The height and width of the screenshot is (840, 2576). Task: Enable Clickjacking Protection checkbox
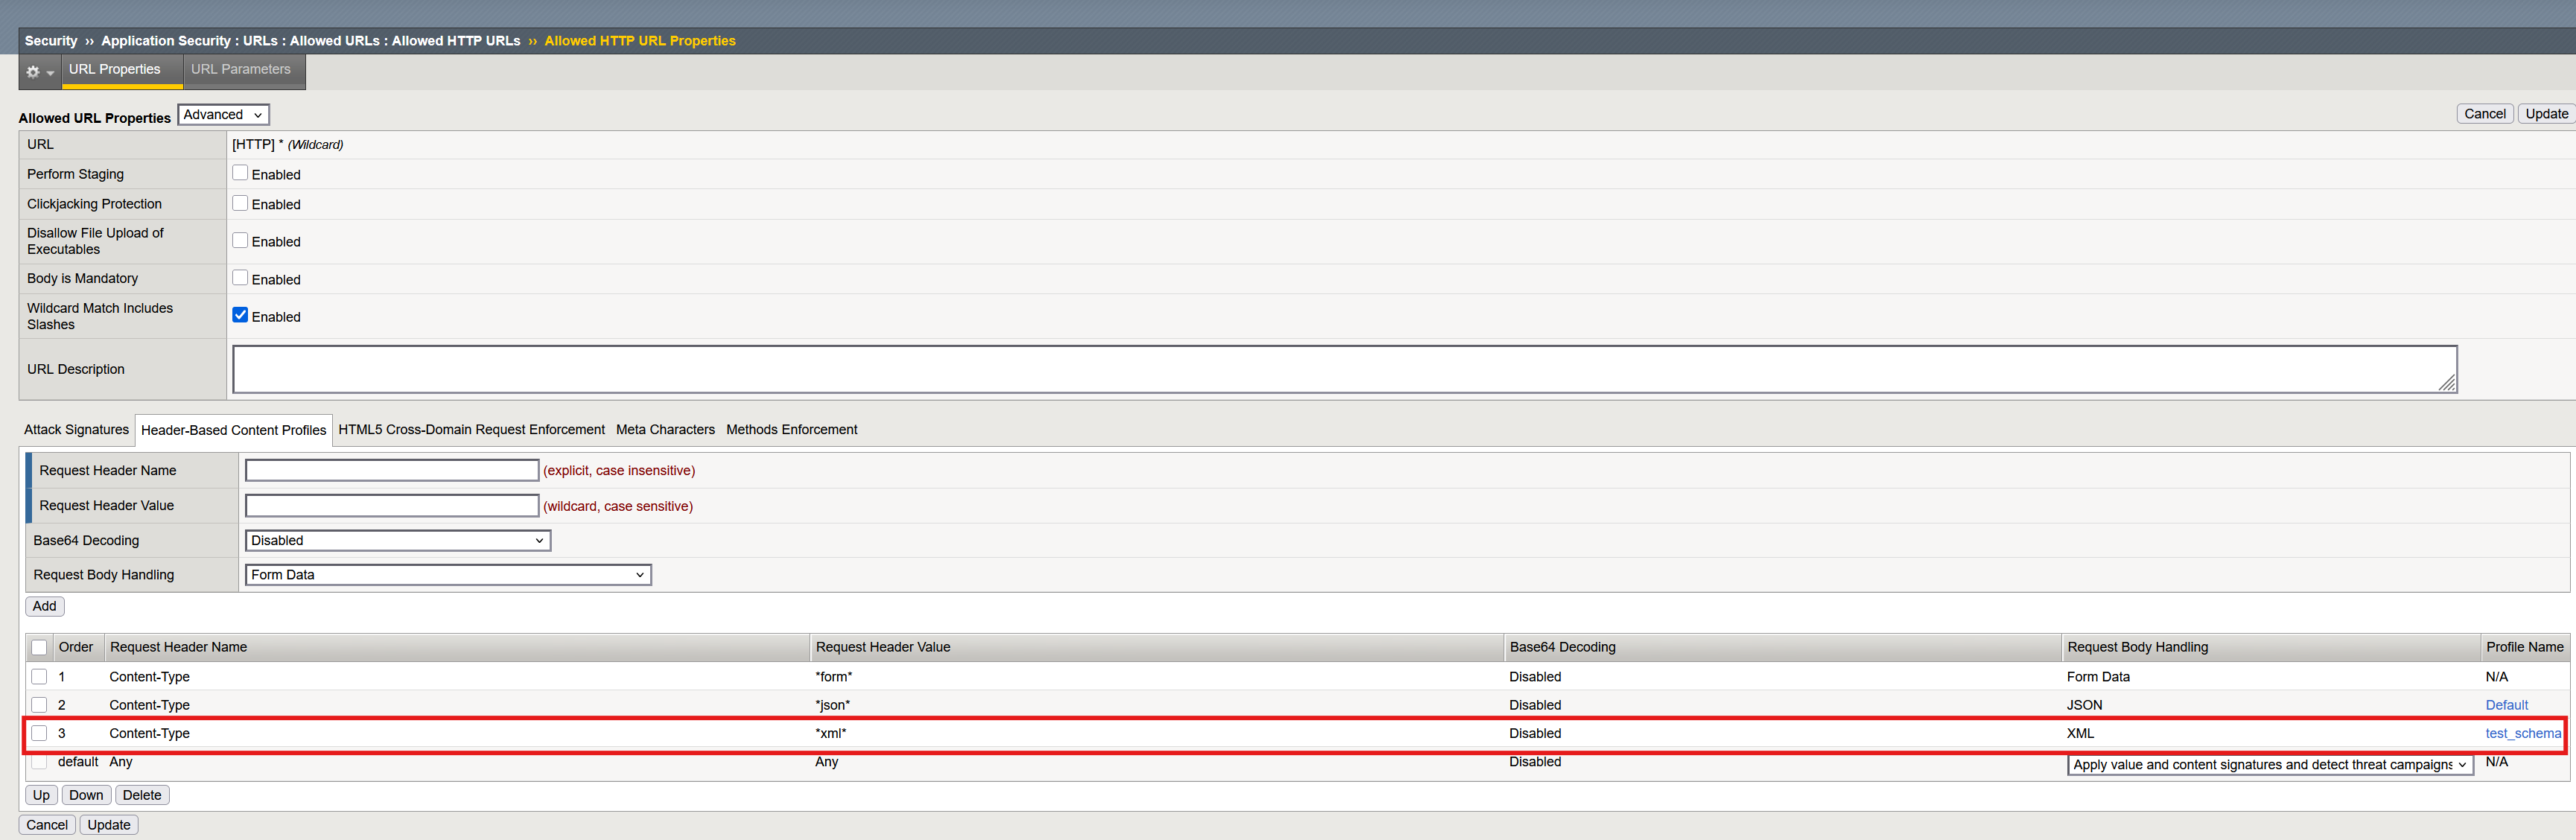pos(240,203)
